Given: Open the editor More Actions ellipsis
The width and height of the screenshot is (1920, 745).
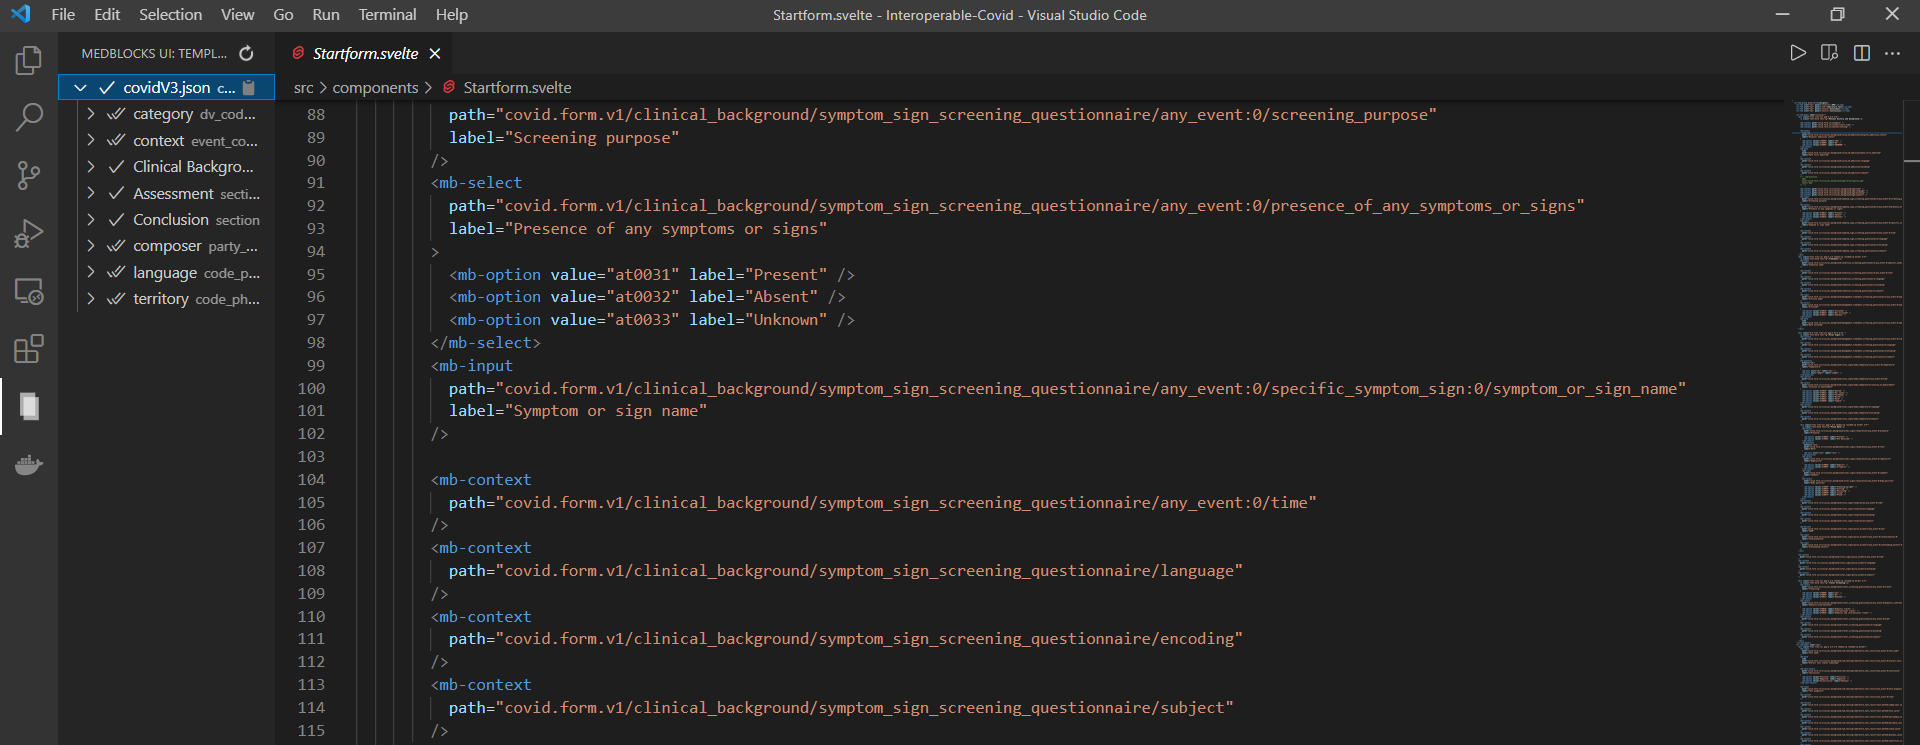Looking at the screenshot, I should click(x=1892, y=53).
